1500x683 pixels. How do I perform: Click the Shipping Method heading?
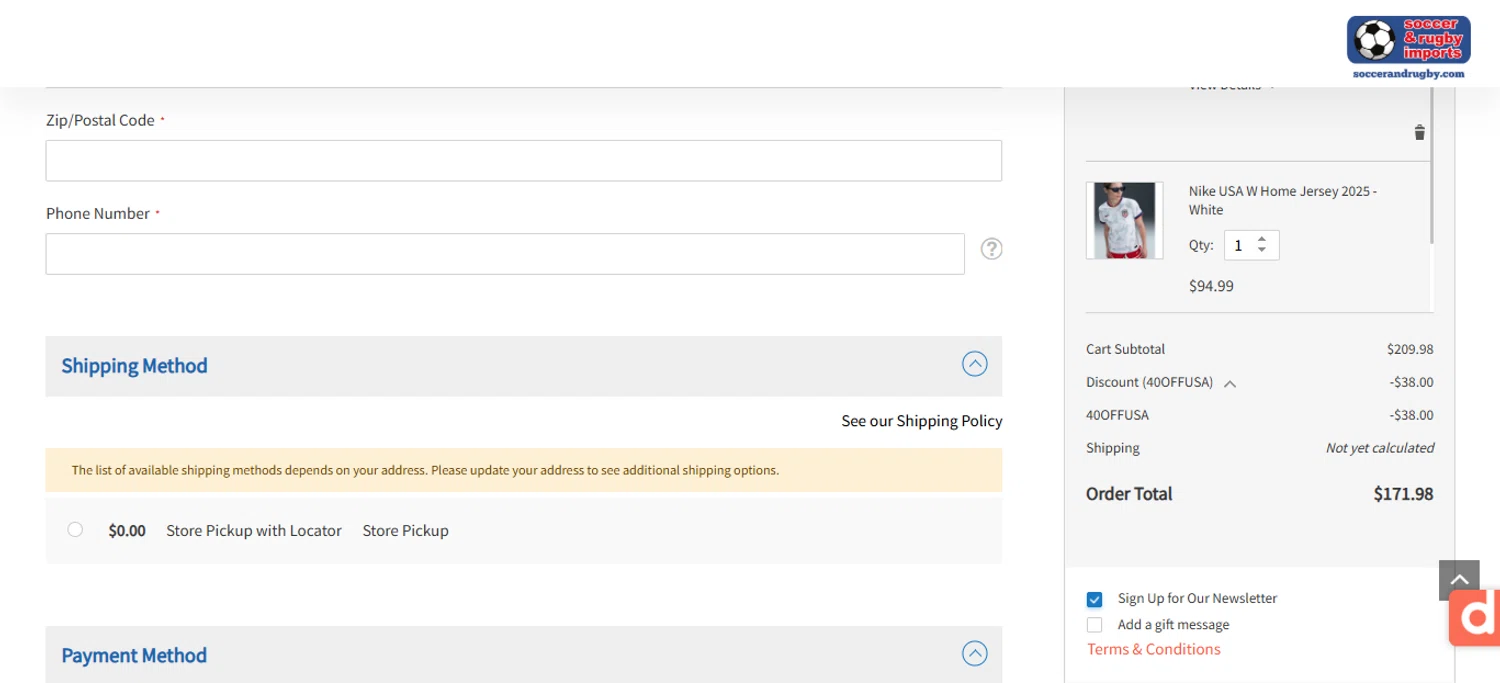(x=135, y=366)
